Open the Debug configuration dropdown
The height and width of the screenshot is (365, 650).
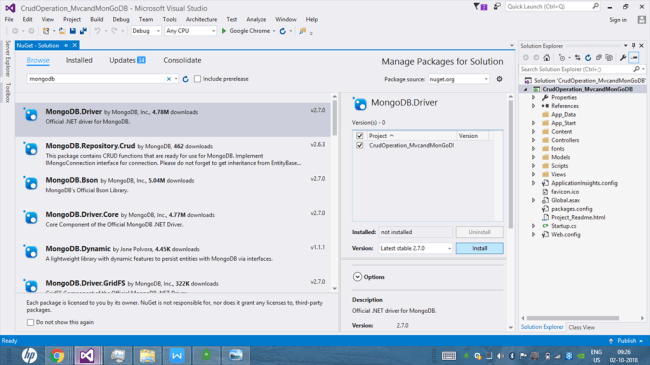[x=146, y=31]
